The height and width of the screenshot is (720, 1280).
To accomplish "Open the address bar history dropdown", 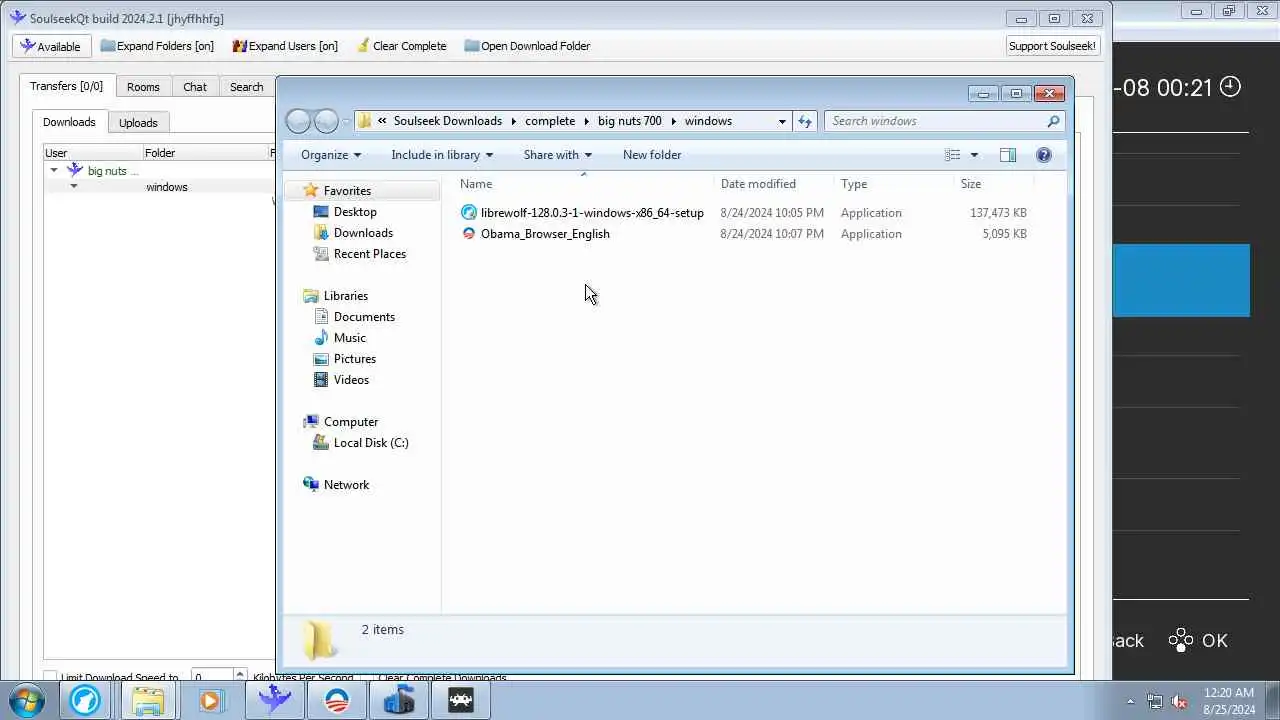I will pyautogui.click(x=782, y=121).
